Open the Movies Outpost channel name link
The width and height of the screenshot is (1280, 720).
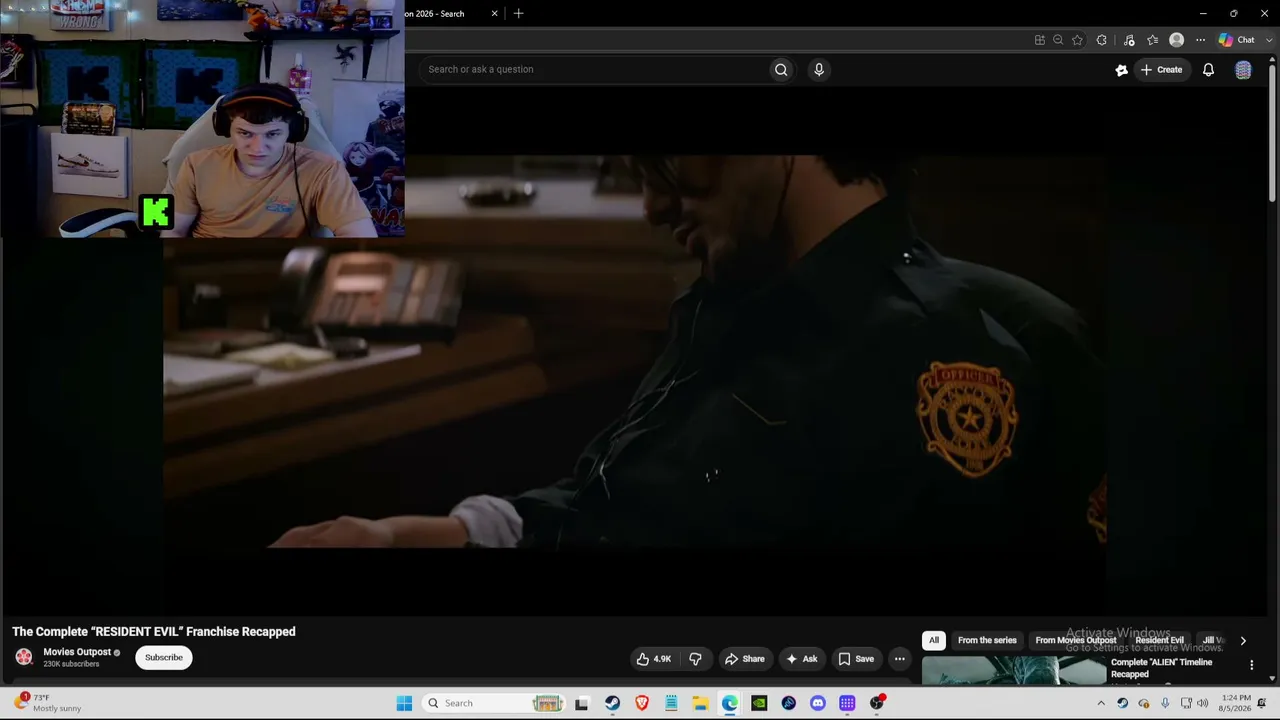[76, 652]
